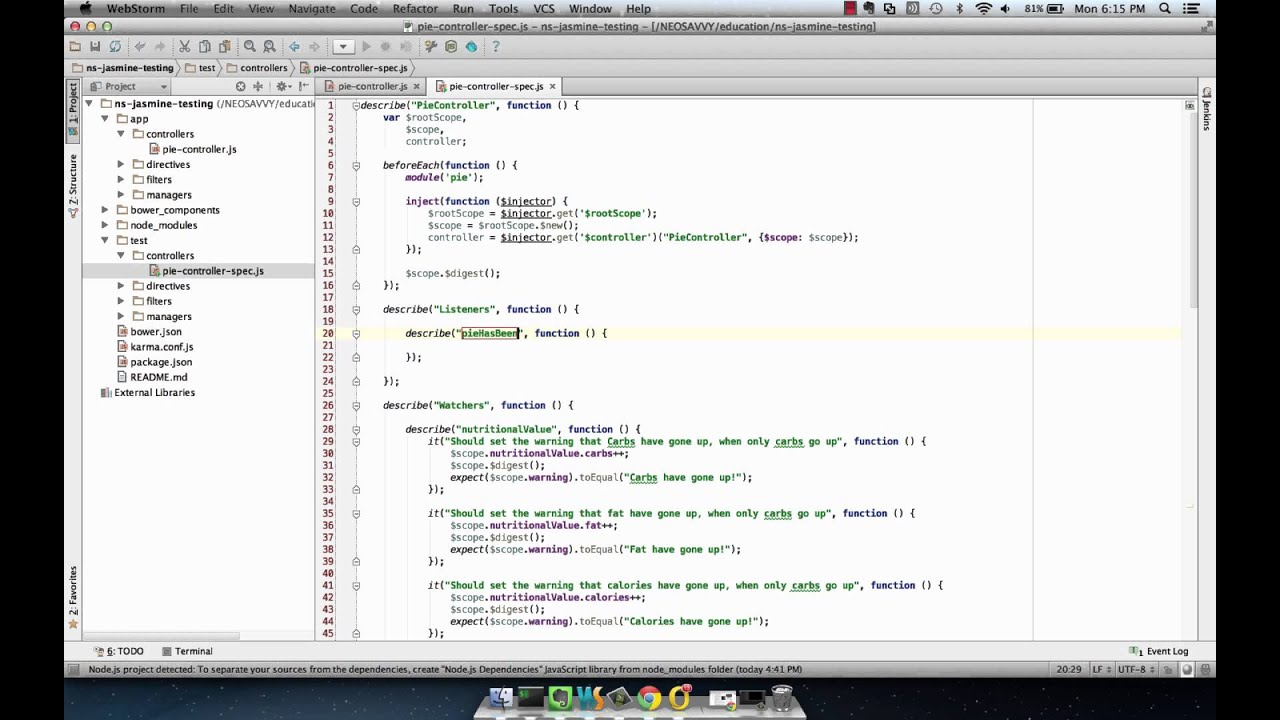Click the Paste clipboard icon
This screenshot has width=1280, height=720.
pyautogui.click(x=225, y=47)
